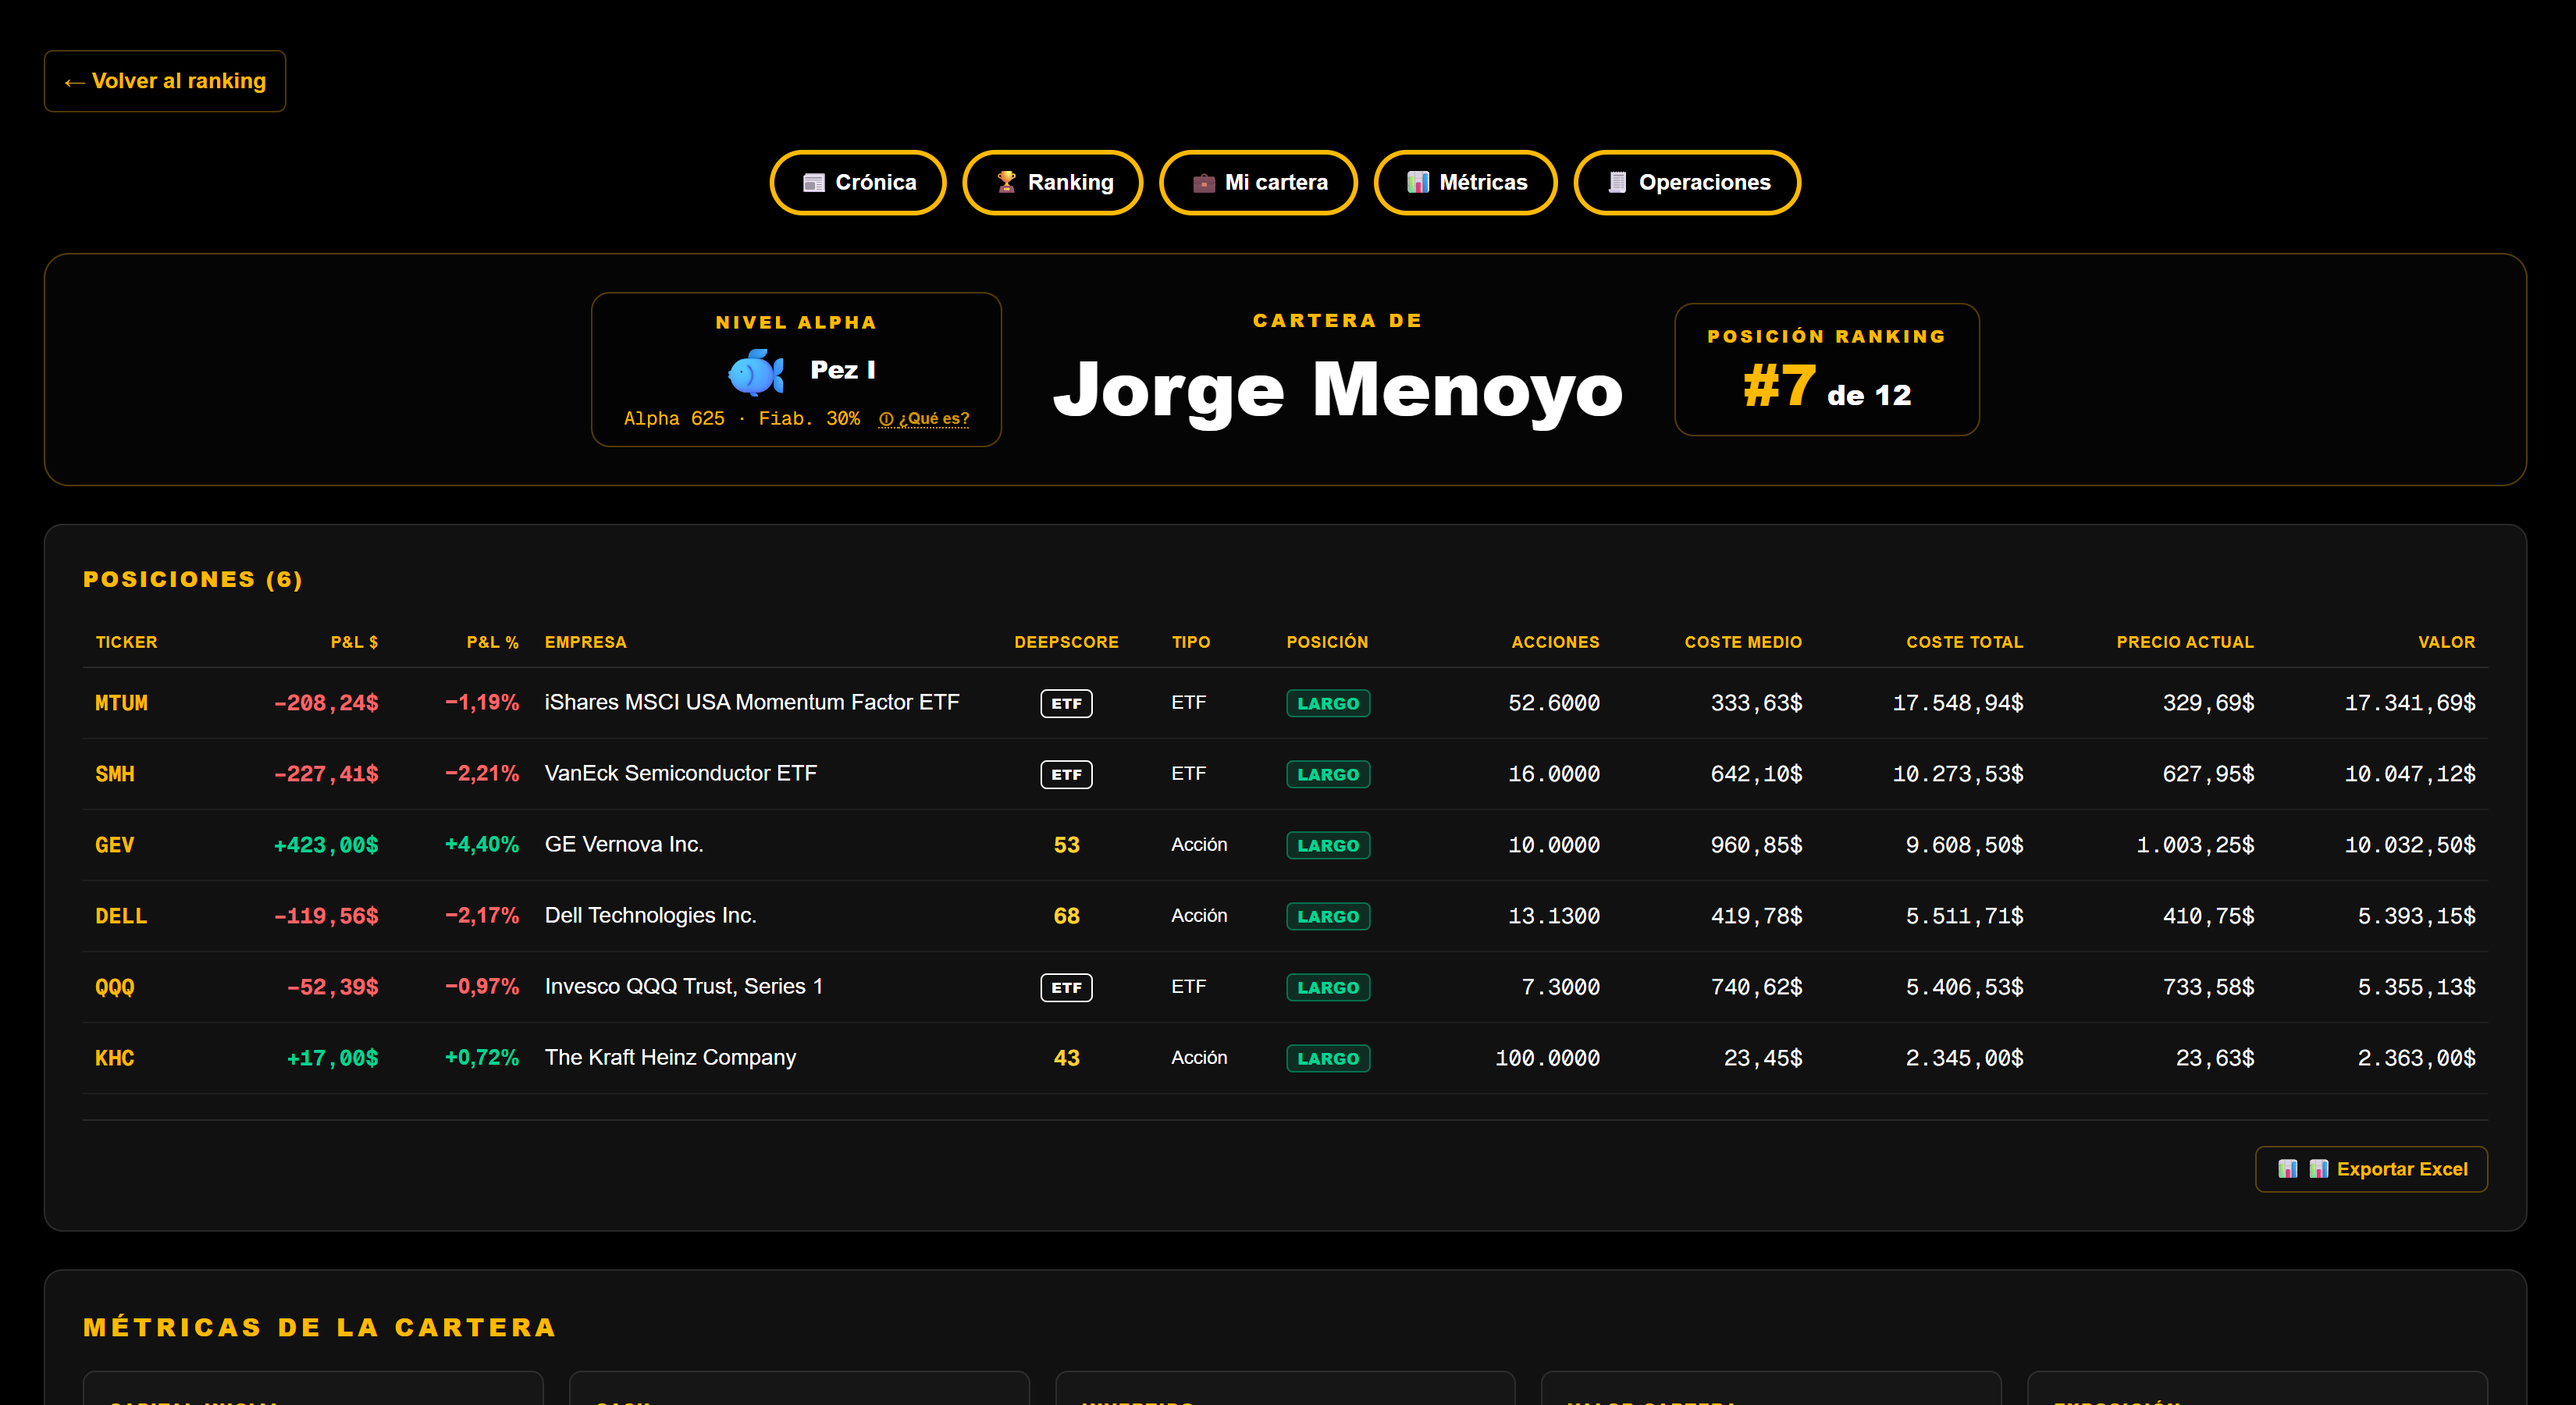Click Dell Technologies Inc. company name
2576x1405 pixels.
pyautogui.click(x=650, y=915)
